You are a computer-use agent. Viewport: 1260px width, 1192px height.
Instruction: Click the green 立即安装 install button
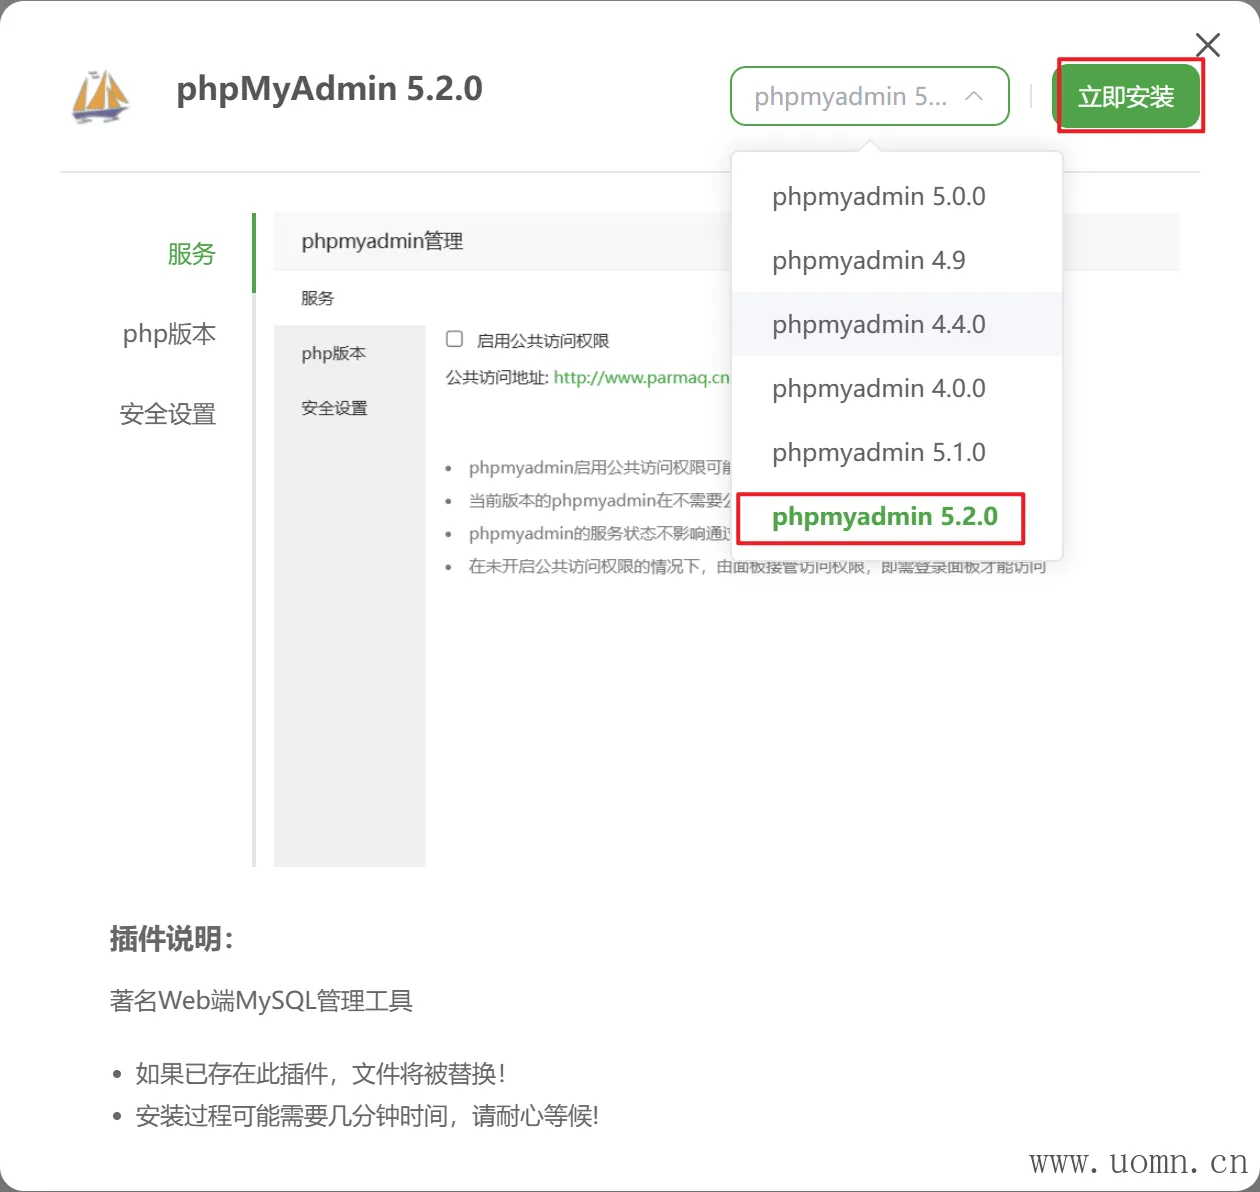1126,96
